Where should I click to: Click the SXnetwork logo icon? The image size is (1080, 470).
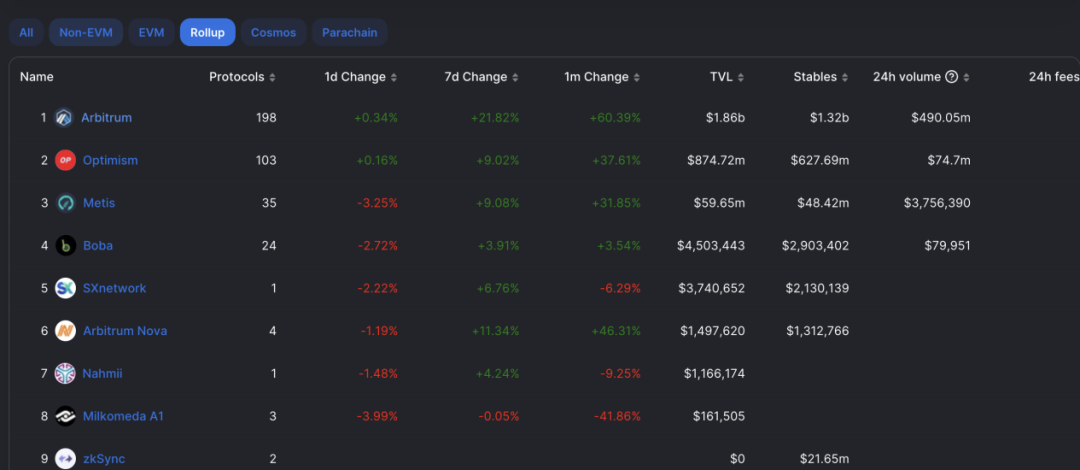point(65,288)
